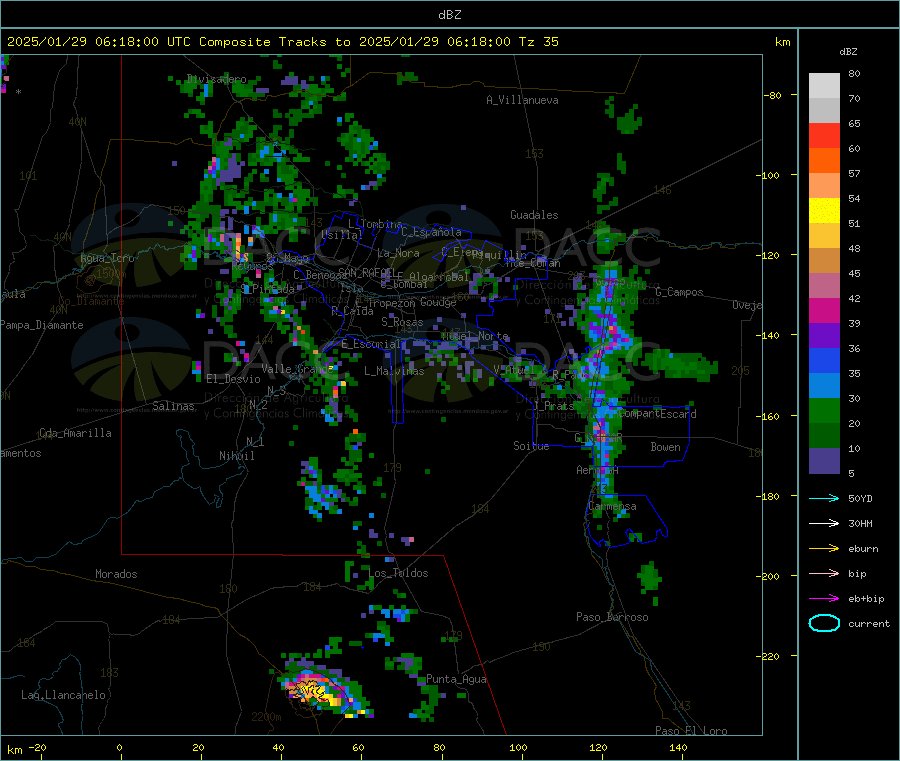Pick the gold 48-51 dBZ swatch
The height and width of the screenshot is (761, 900).
[824, 236]
